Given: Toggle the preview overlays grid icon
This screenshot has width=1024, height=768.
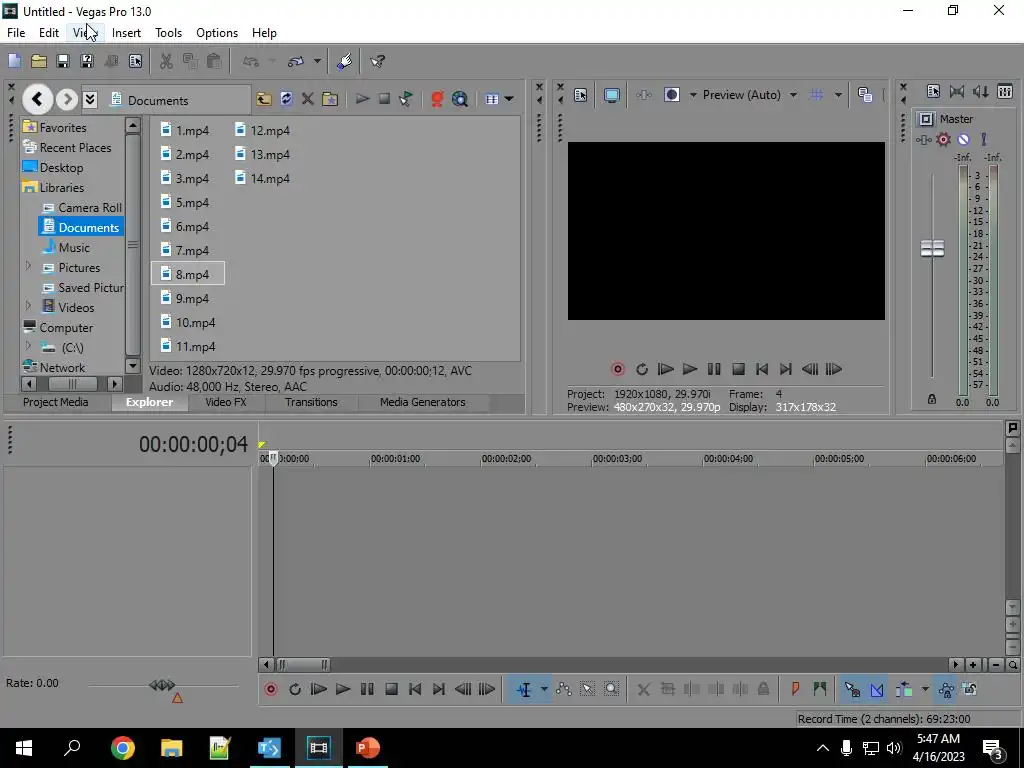Looking at the screenshot, I should click(816, 95).
